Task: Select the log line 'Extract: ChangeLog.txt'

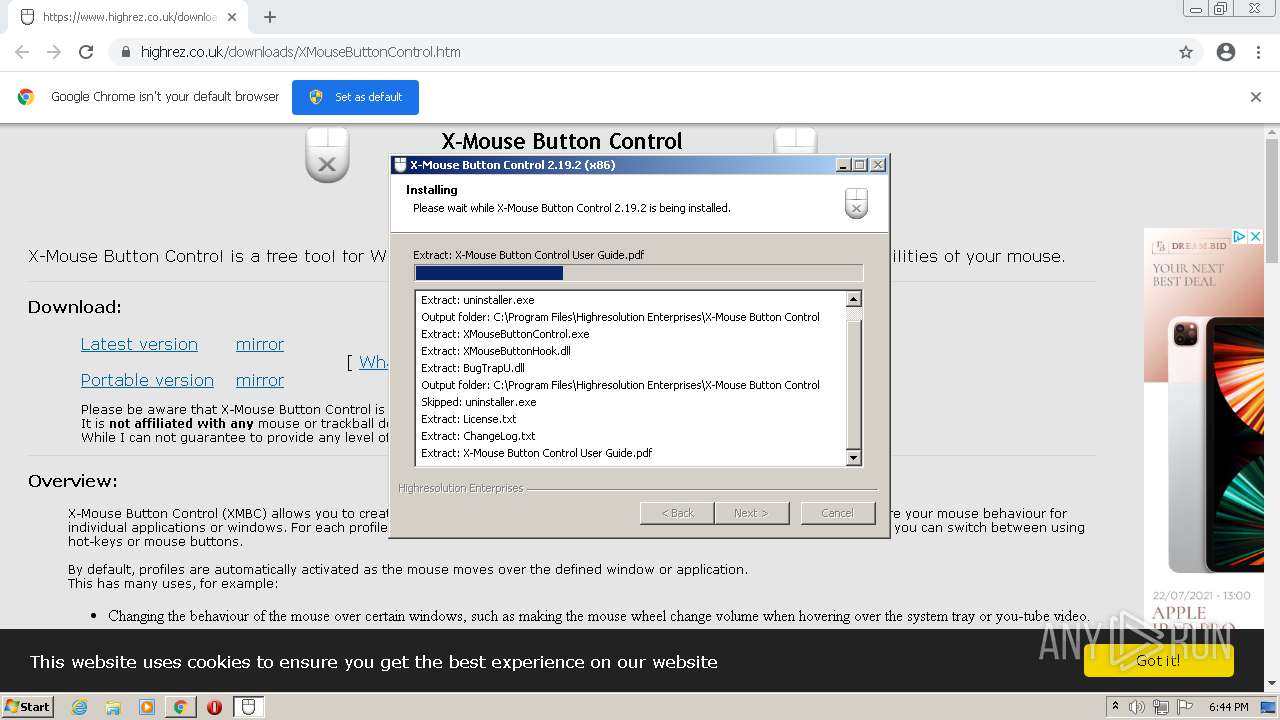Action: 478,436
